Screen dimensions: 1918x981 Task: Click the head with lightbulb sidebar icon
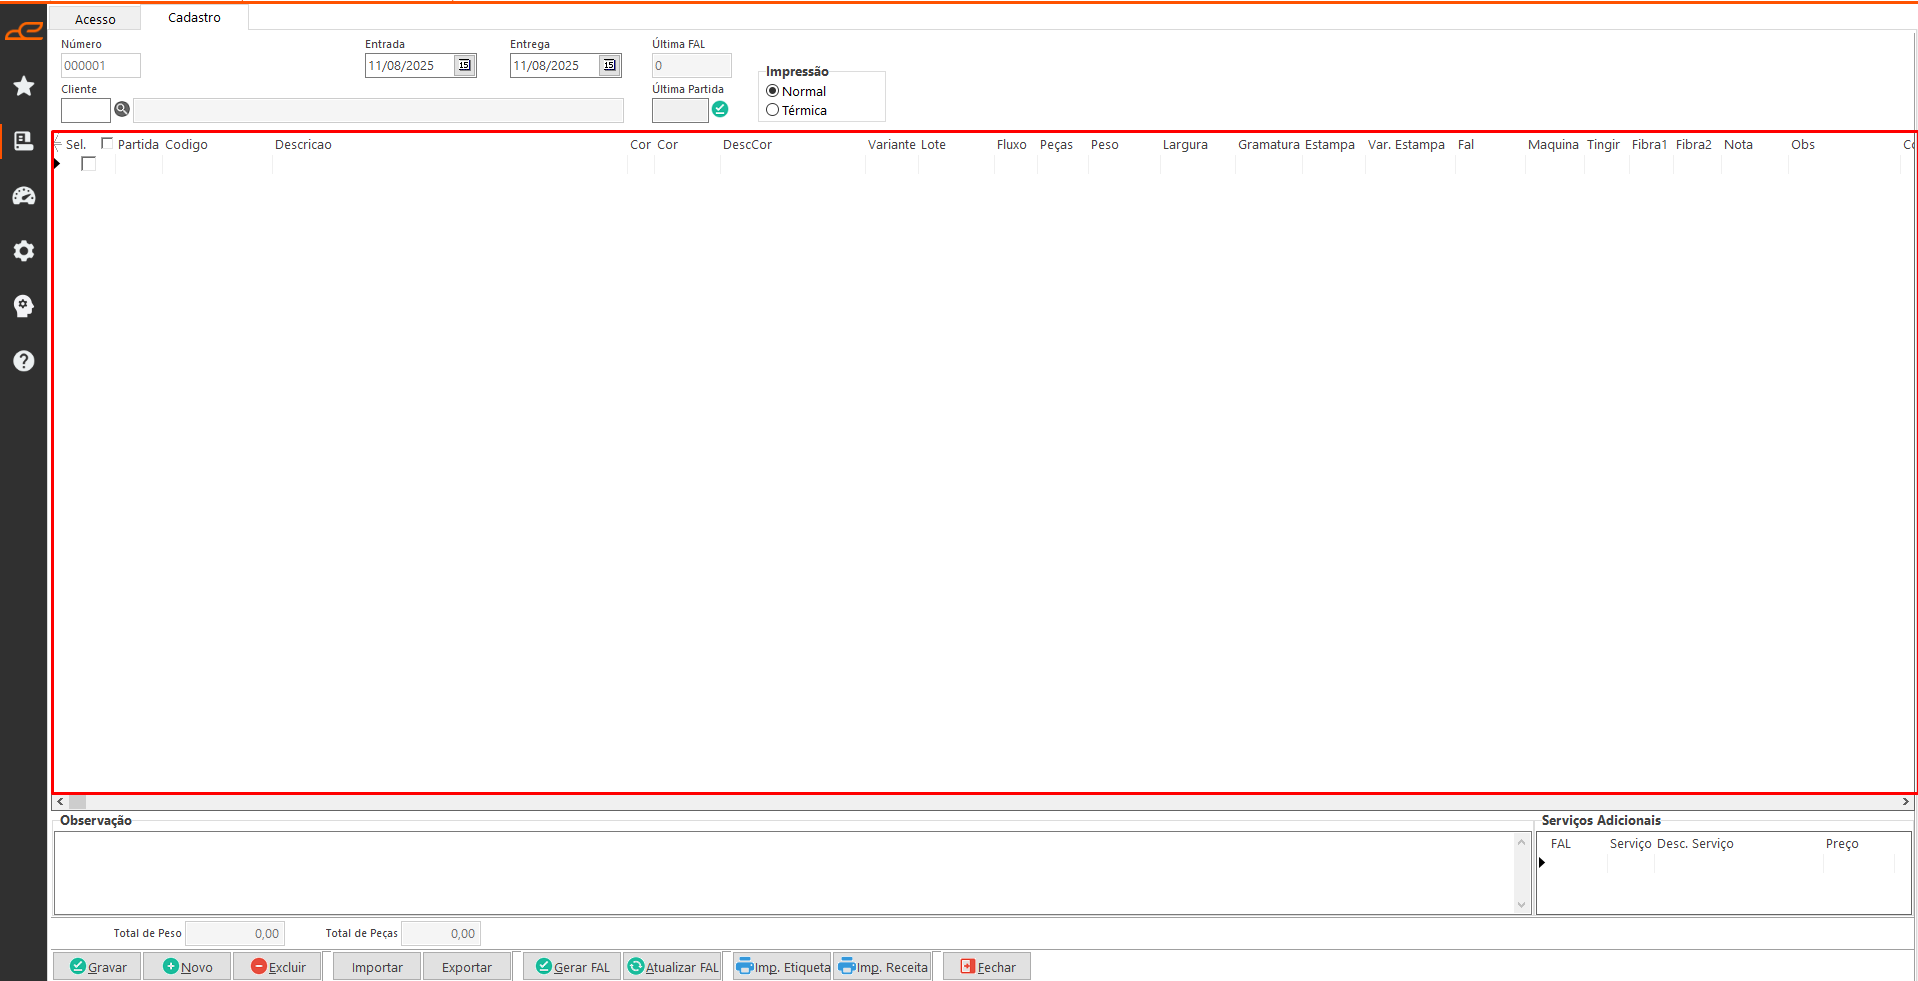pyautogui.click(x=24, y=306)
